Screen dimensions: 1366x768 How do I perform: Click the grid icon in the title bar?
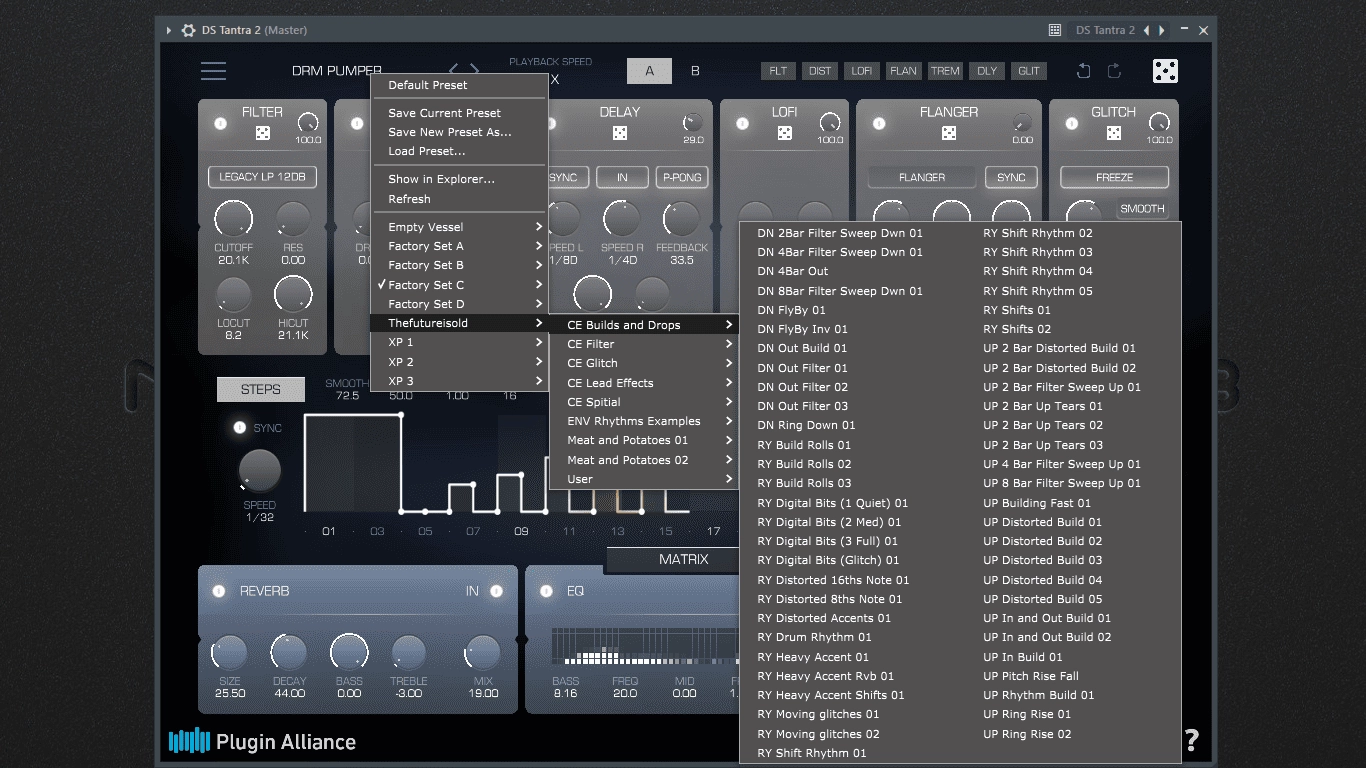[1054, 30]
